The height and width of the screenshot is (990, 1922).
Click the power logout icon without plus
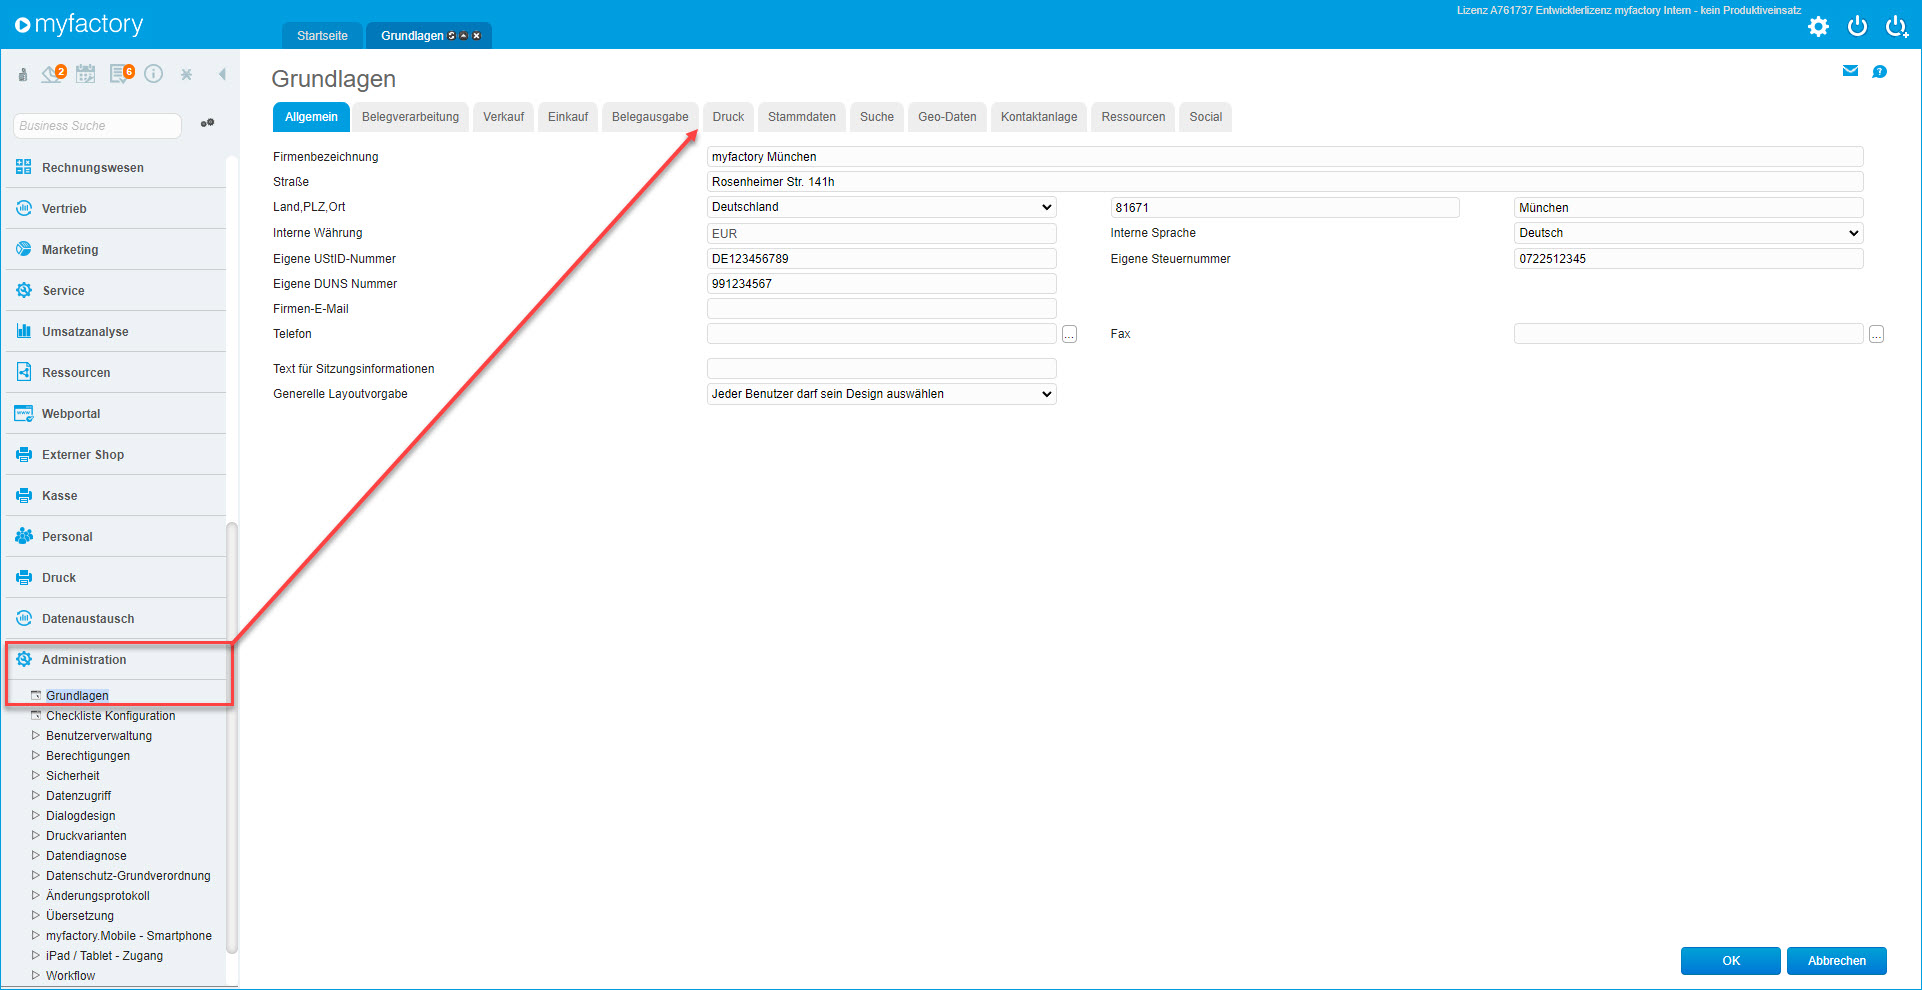[1857, 27]
